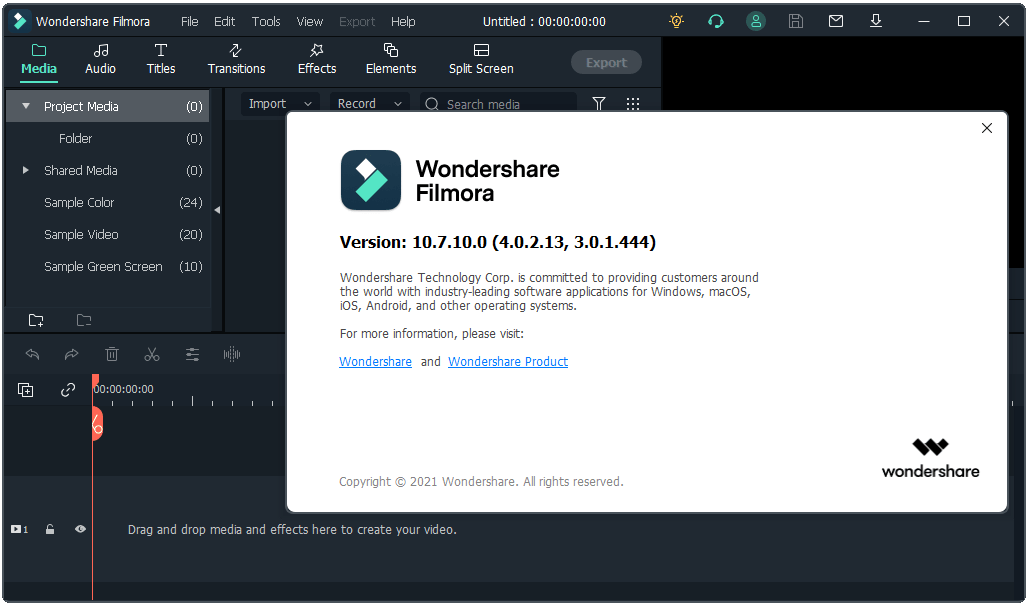Click the Filmora app icon in title bar
Viewport: 1029px width, 605px height.
20,21
